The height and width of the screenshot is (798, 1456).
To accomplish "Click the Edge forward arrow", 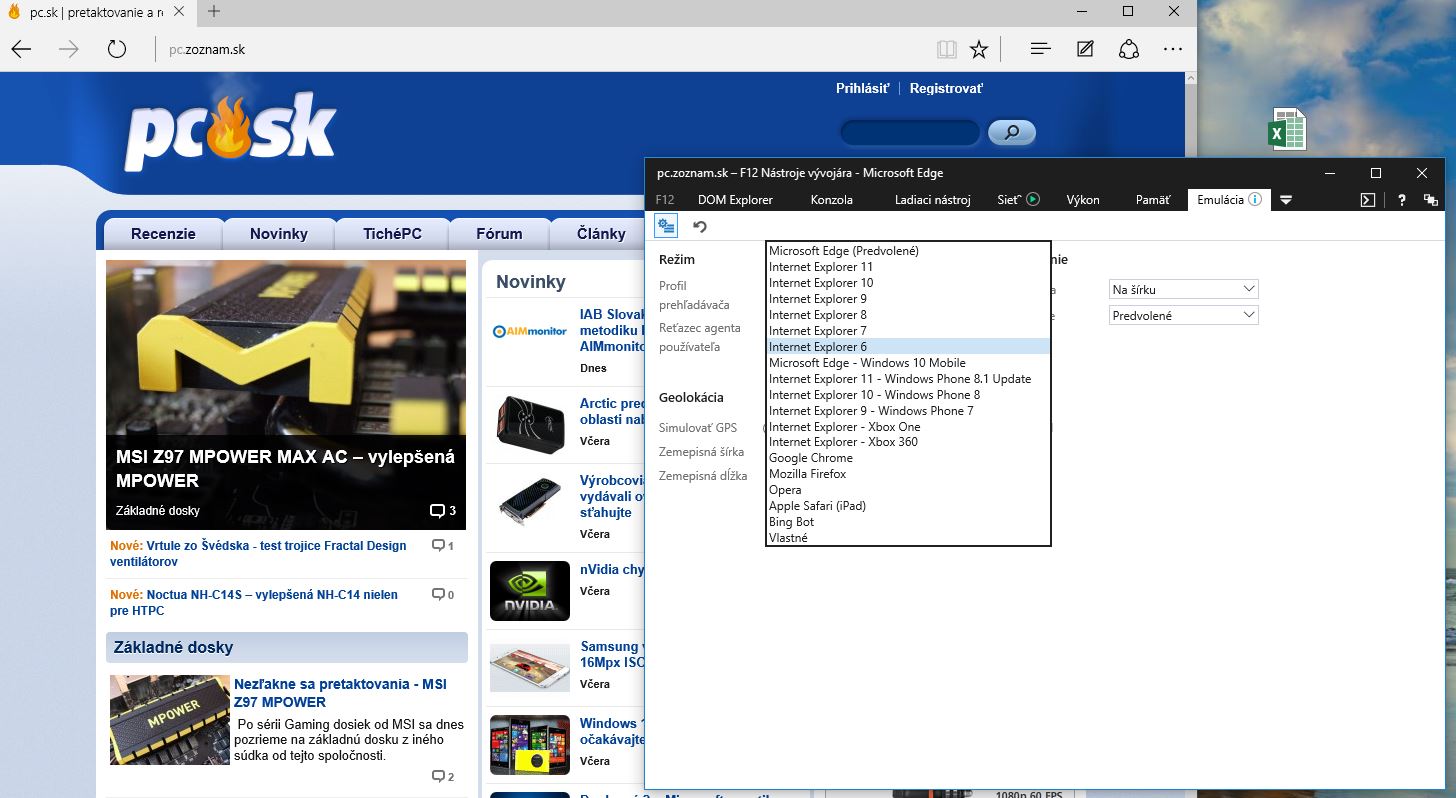I will tap(69, 49).
